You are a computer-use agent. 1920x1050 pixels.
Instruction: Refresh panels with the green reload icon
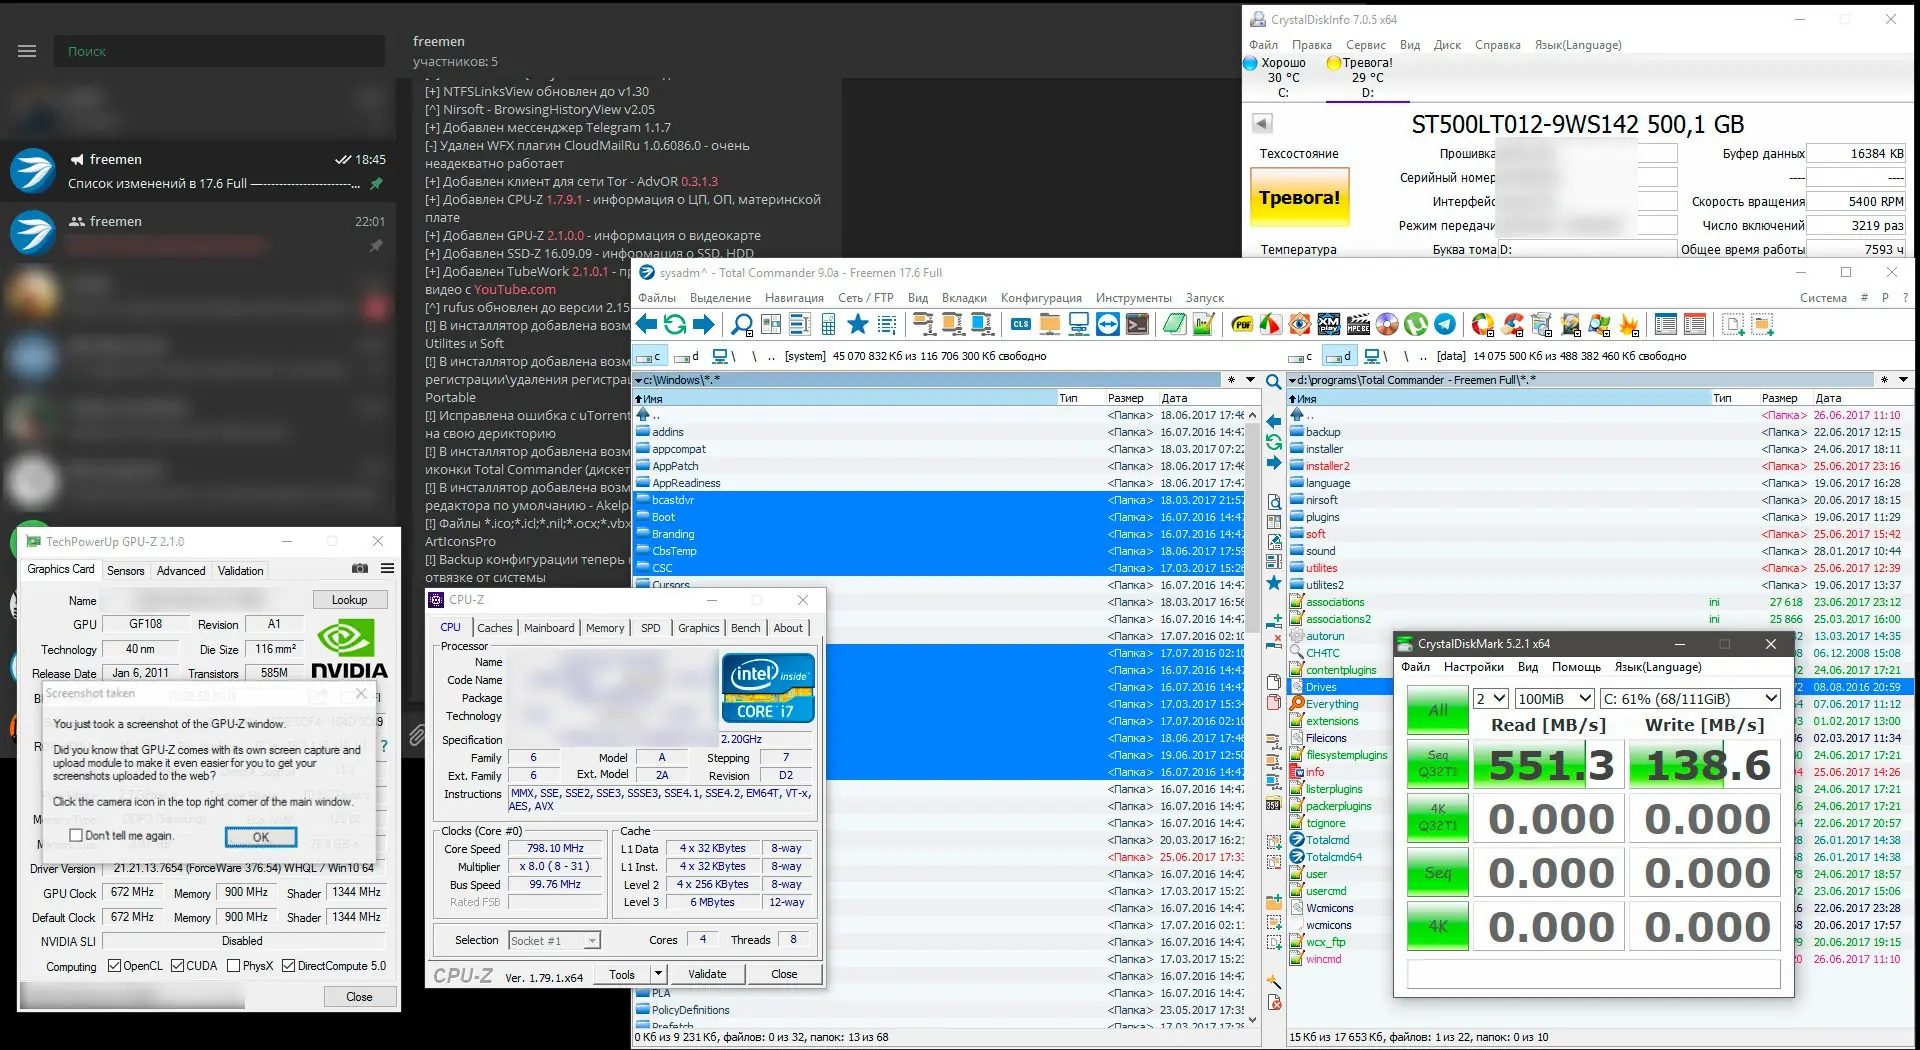tap(675, 324)
